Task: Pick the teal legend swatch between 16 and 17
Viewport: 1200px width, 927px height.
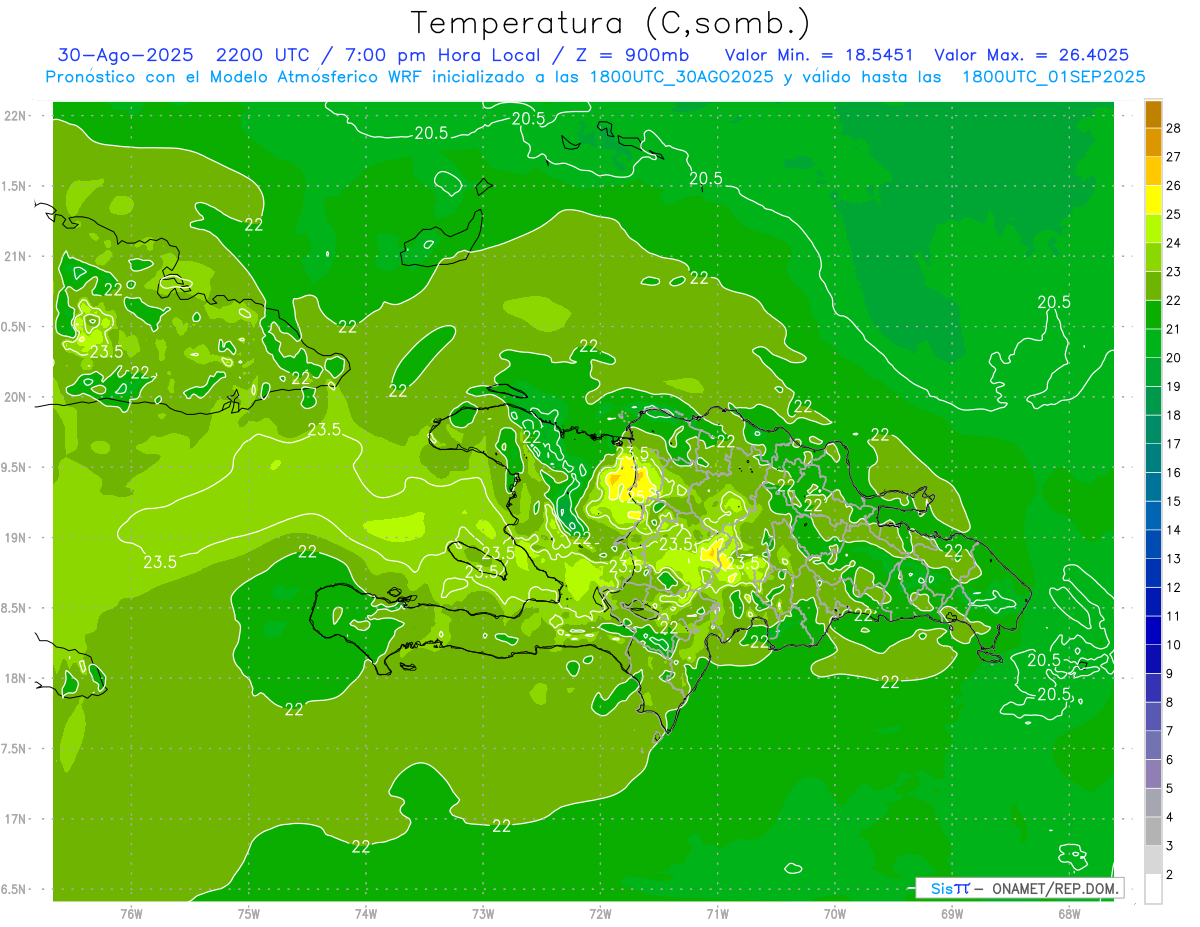Action: (x=1153, y=458)
